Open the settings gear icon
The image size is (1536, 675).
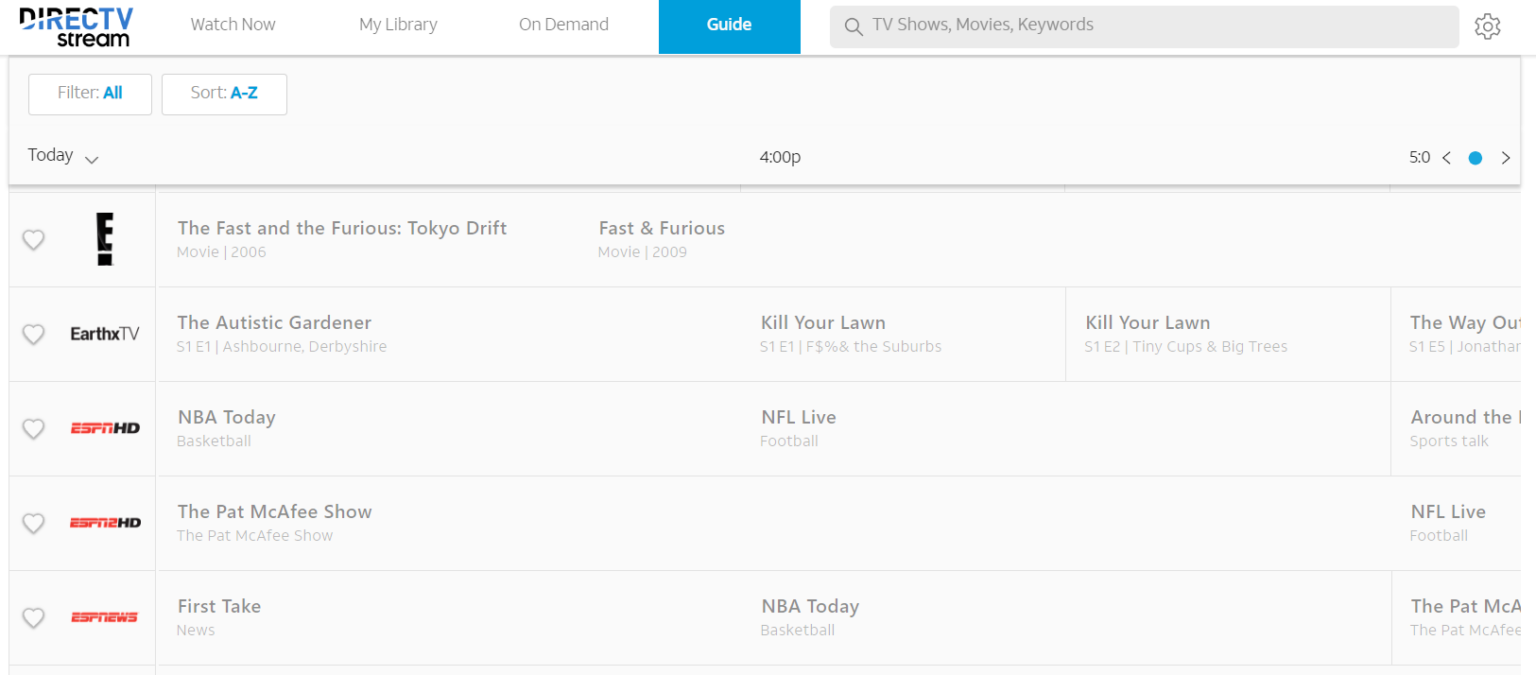coord(1488,27)
